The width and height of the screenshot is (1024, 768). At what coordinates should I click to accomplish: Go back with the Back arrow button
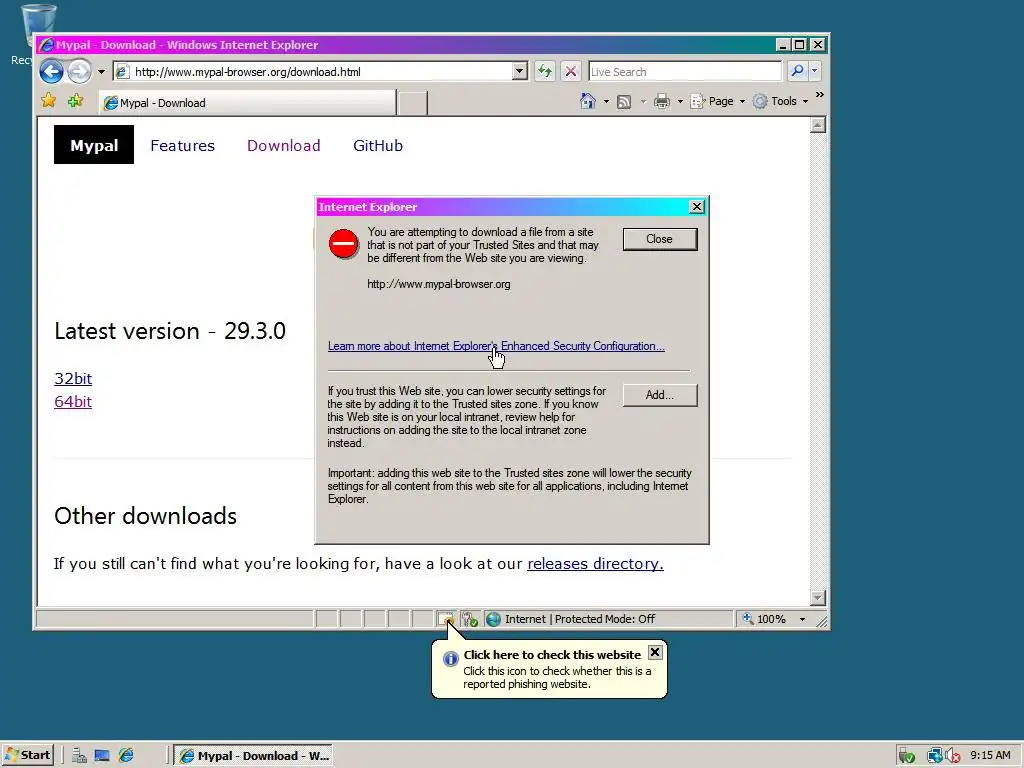click(x=52, y=71)
